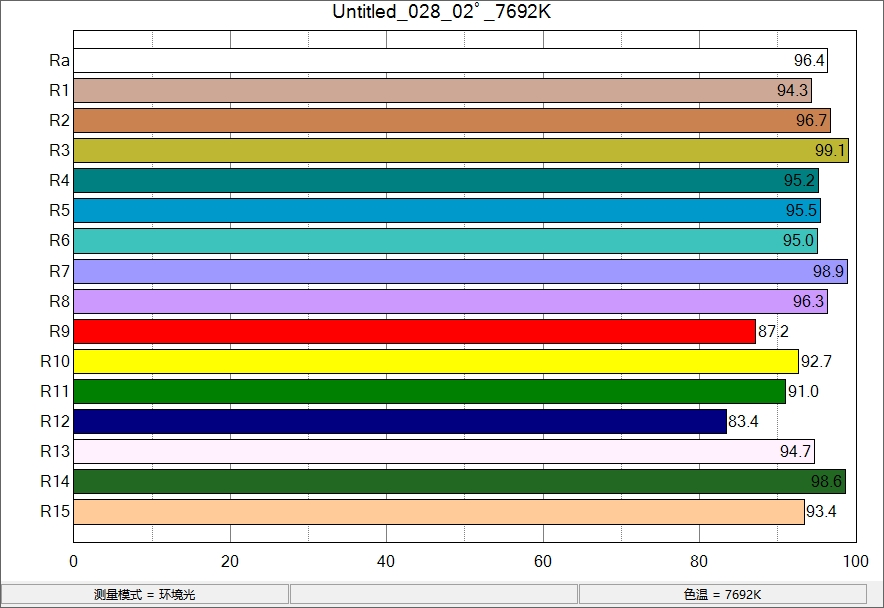
Task: Select the red R9 bar
Action: pos(414,331)
